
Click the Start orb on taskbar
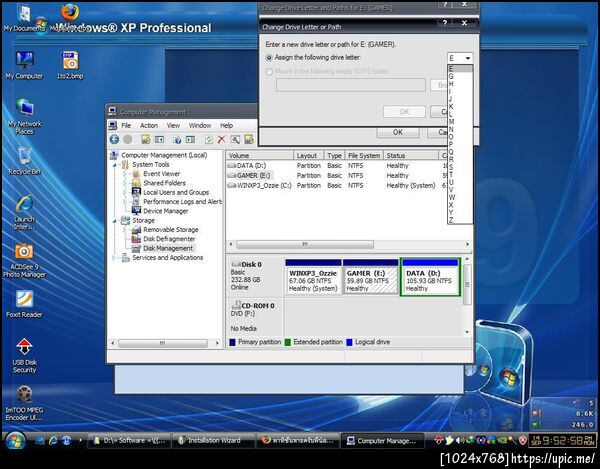pyautogui.click(x=15, y=441)
